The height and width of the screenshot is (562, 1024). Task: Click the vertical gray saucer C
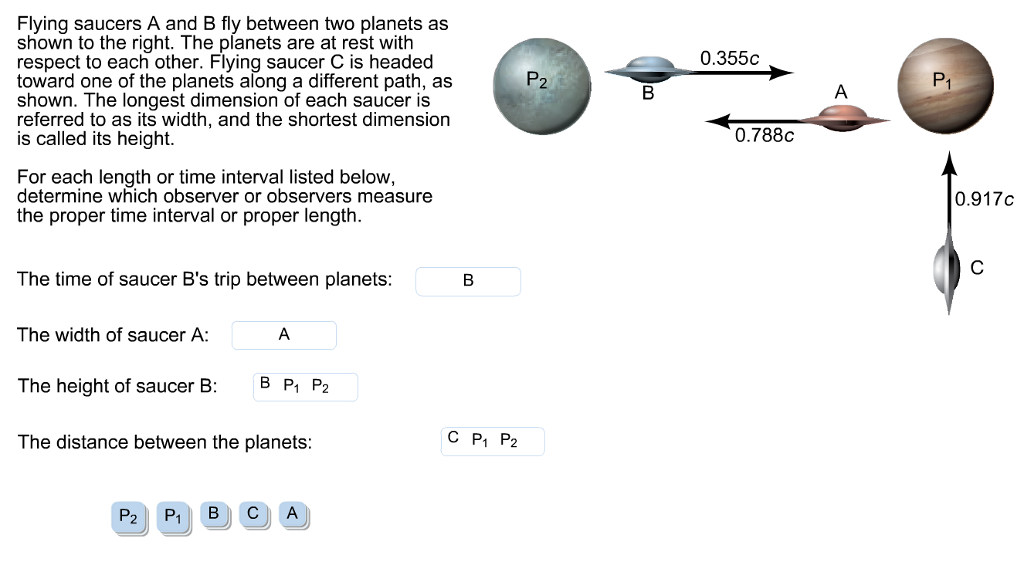pyautogui.click(x=944, y=270)
